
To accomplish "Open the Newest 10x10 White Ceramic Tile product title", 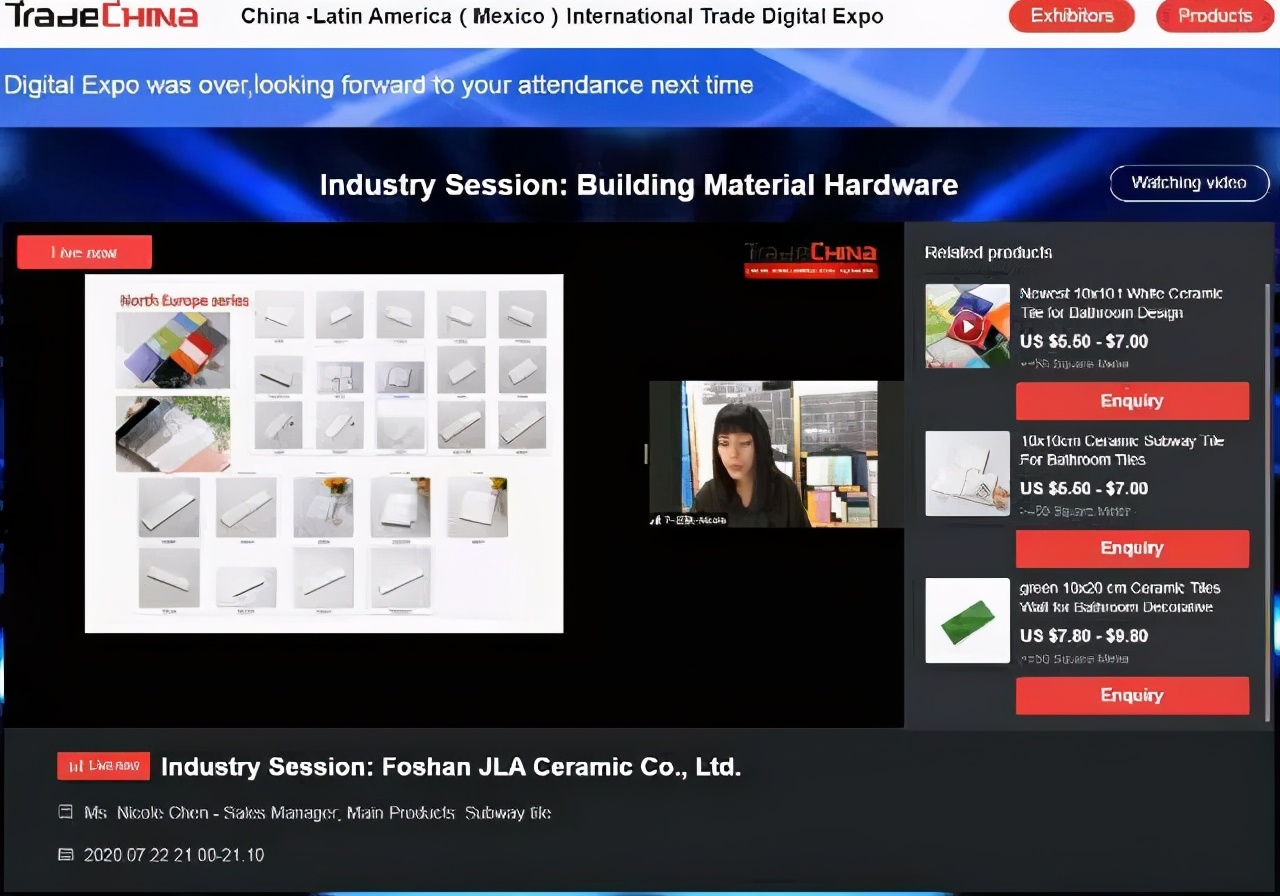I will (1121, 303).
